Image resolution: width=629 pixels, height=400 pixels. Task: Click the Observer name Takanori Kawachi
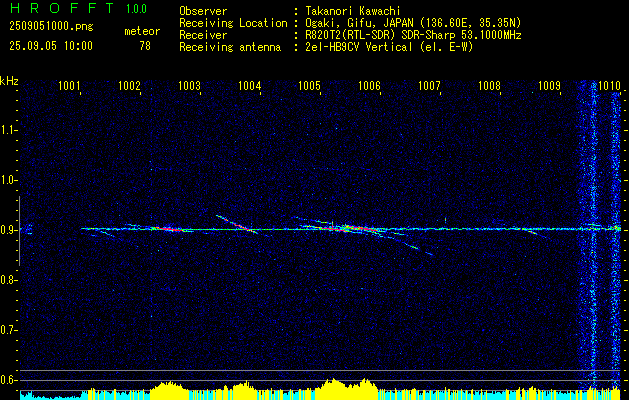pyautogui.click(x=353, y=11)
